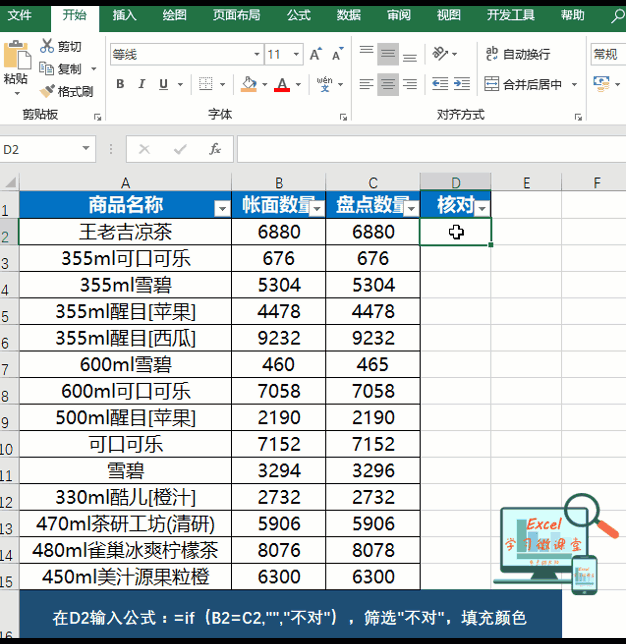Select the cell containing 8078
This screenshot has height=644, width=626.
[x=373, y=550]
